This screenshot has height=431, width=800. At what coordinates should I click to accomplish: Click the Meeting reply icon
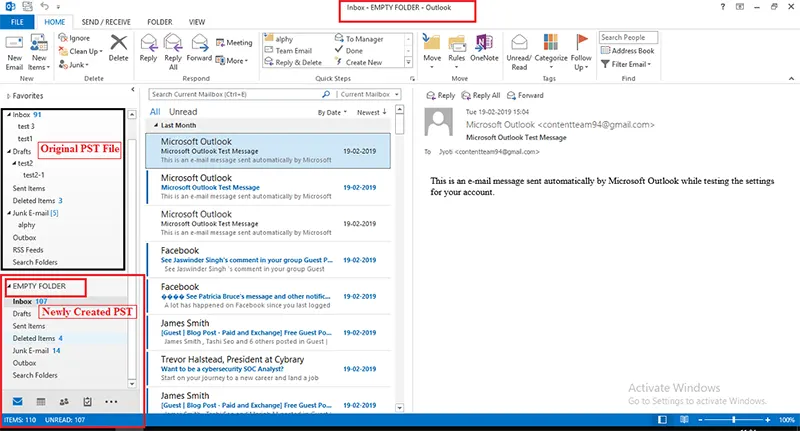(x=220, y=42)
